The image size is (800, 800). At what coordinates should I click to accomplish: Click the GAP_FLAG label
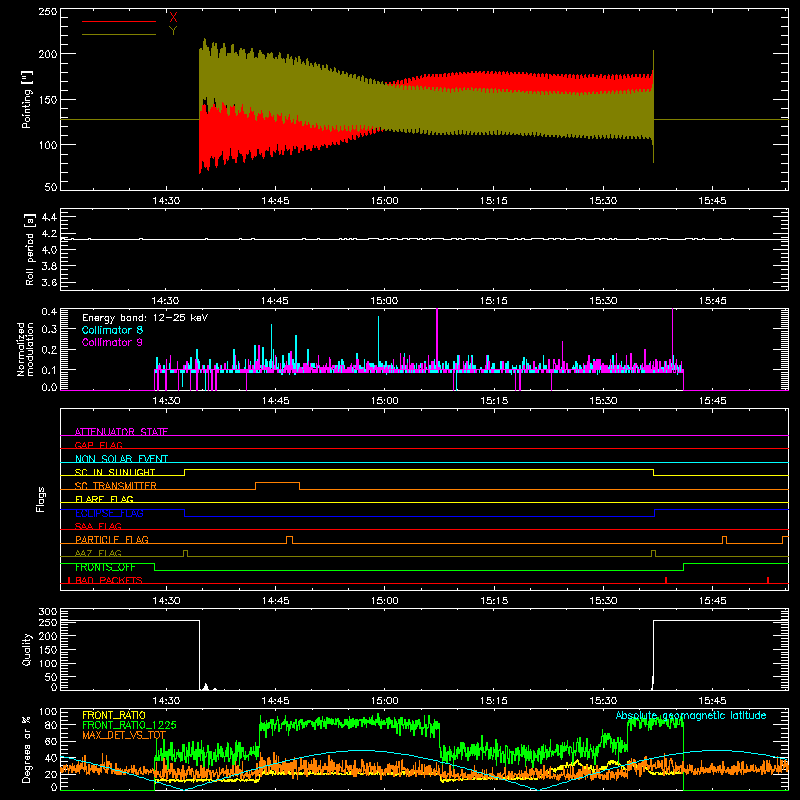[98, 445]
